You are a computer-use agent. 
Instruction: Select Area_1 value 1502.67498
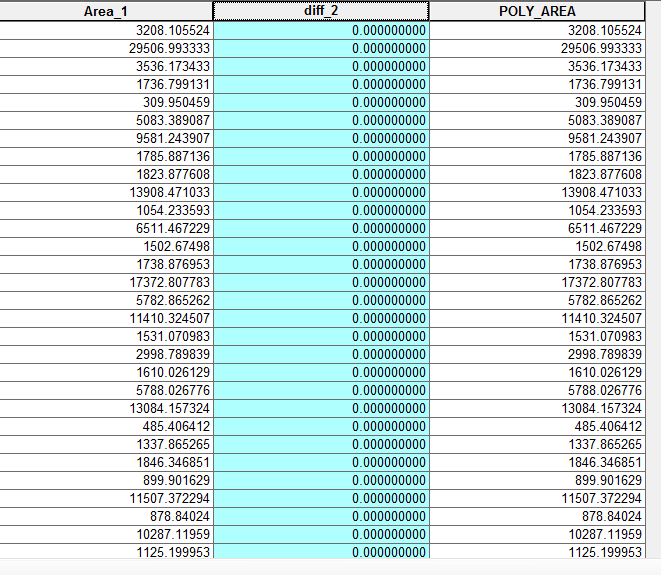(x=176, y=247)
